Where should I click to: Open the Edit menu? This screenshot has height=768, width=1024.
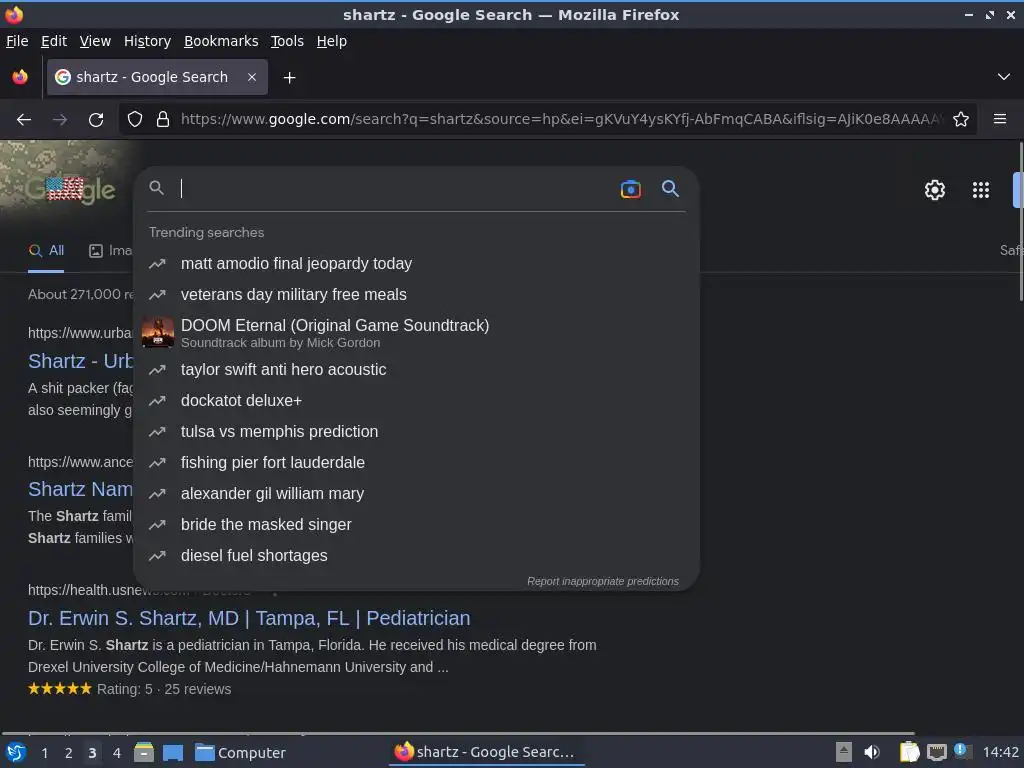pyautogui.click(x=54, y=41)
